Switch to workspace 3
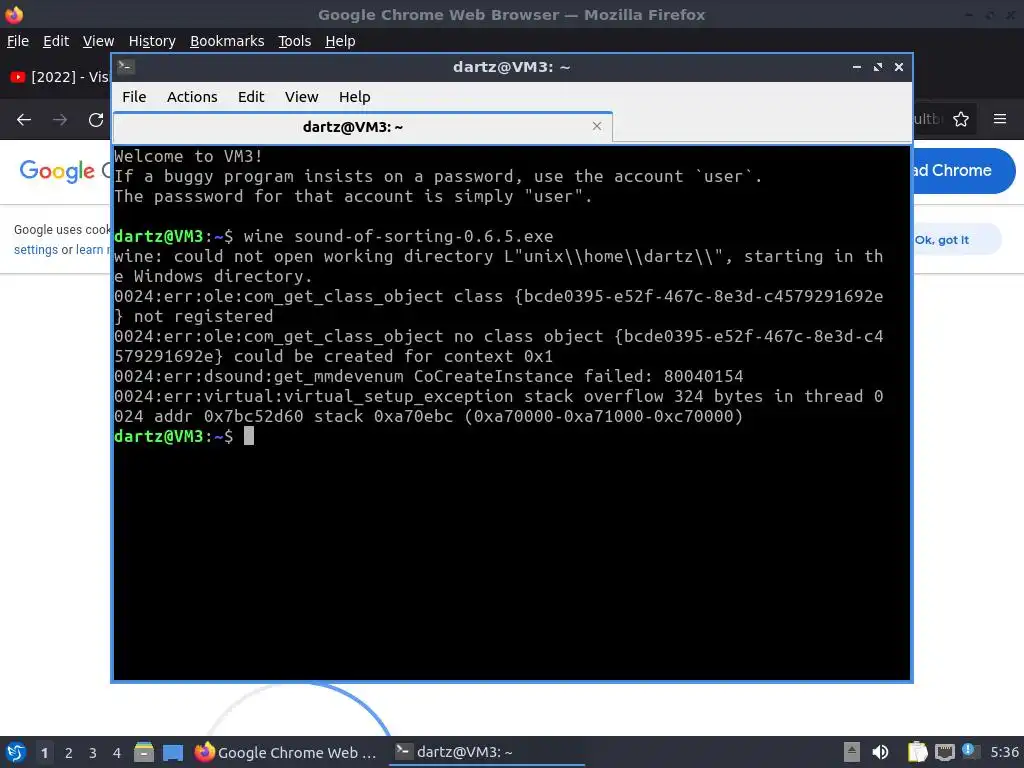 (x=93, y=752)
